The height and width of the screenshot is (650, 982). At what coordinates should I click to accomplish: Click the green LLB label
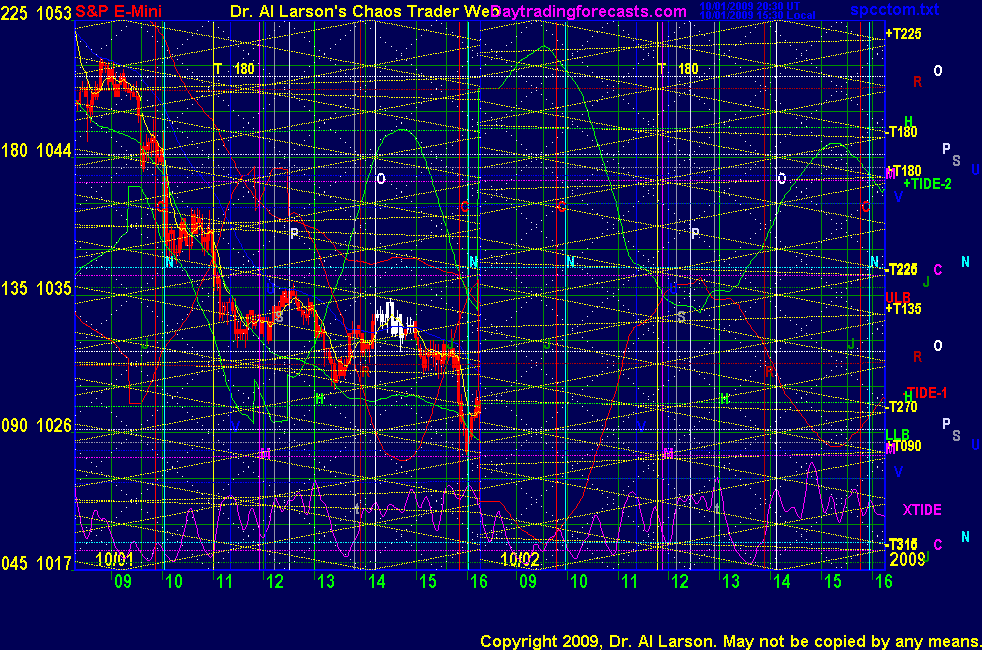(897, 434)
